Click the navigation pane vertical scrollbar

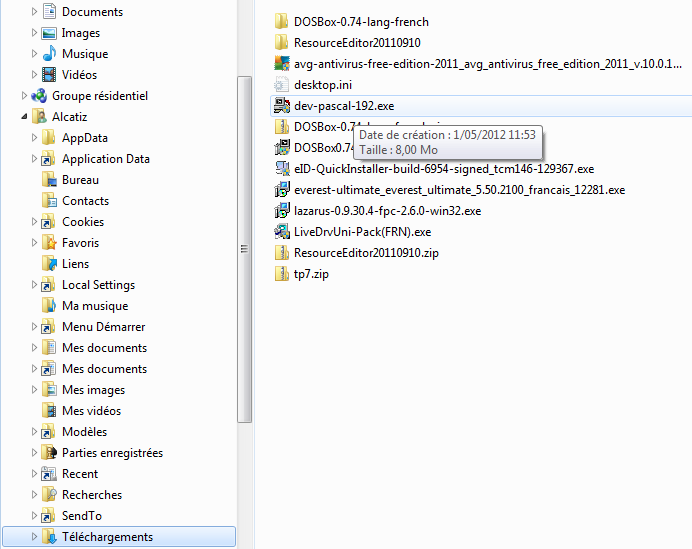(244, 250)
